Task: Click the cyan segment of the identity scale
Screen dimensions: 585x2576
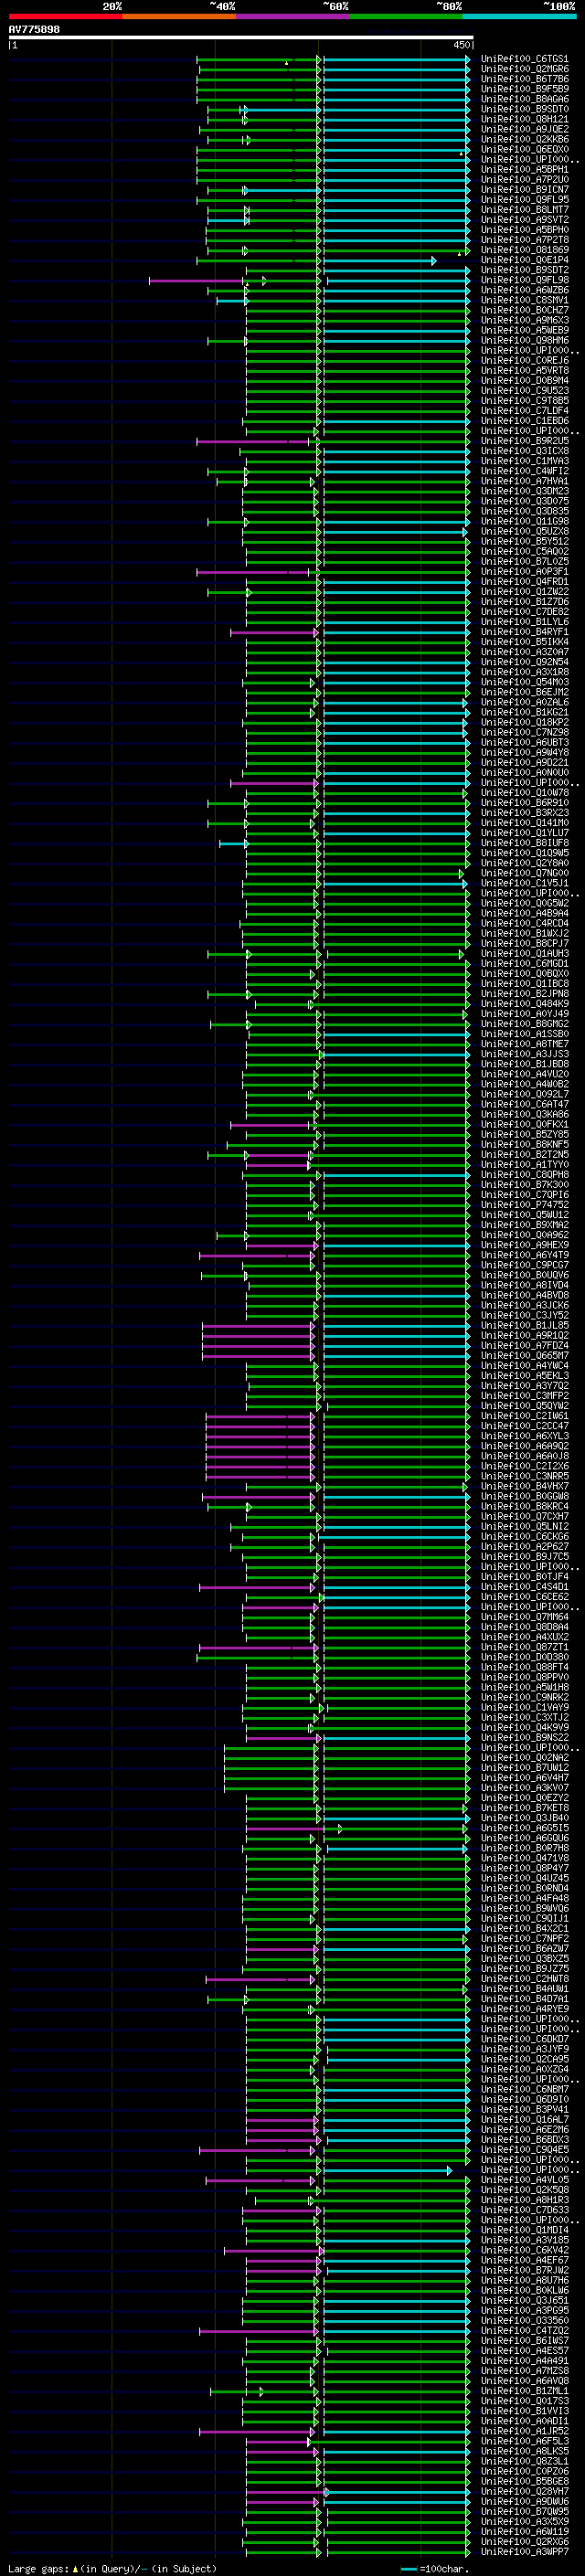Action: [519, 17]
